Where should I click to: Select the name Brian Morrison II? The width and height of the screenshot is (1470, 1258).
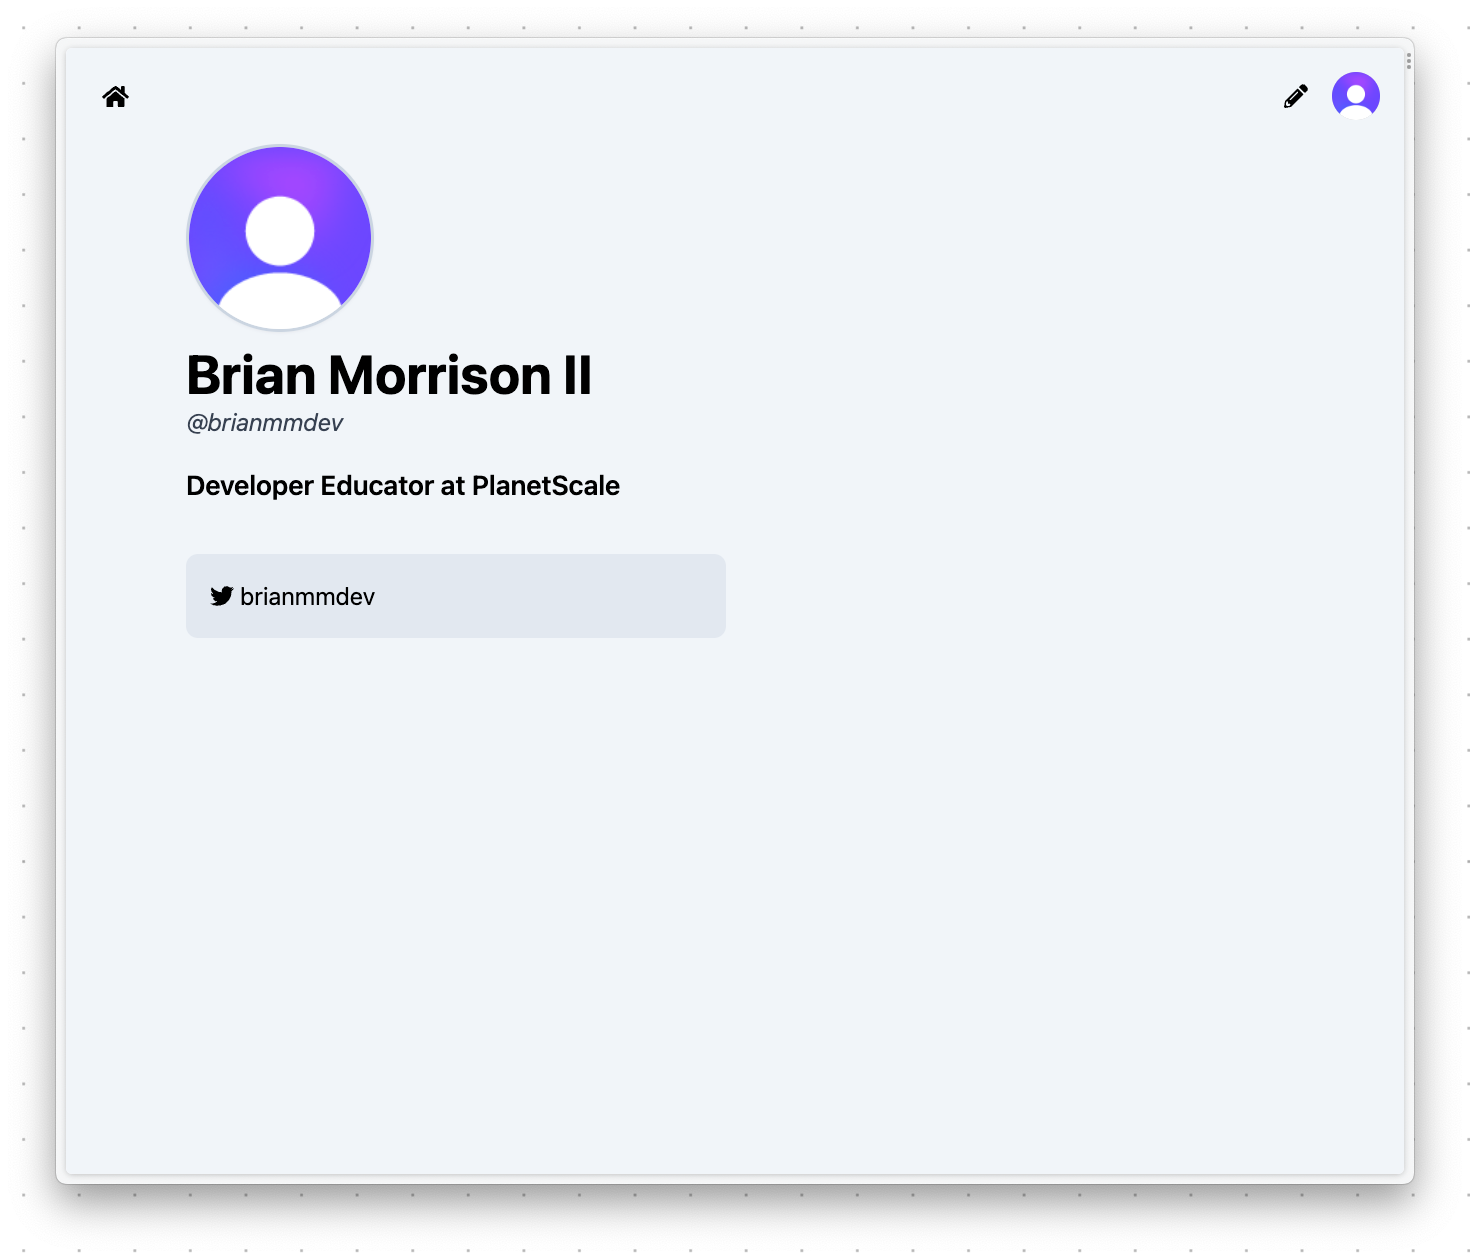[x=389, y=376]
